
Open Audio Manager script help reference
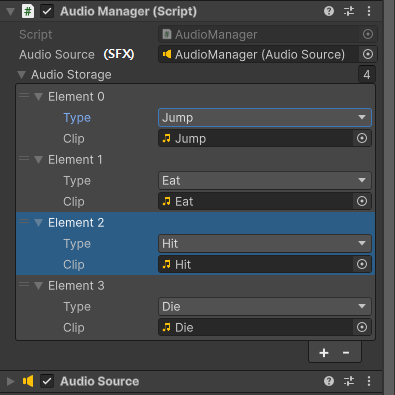tap(329, 11)
